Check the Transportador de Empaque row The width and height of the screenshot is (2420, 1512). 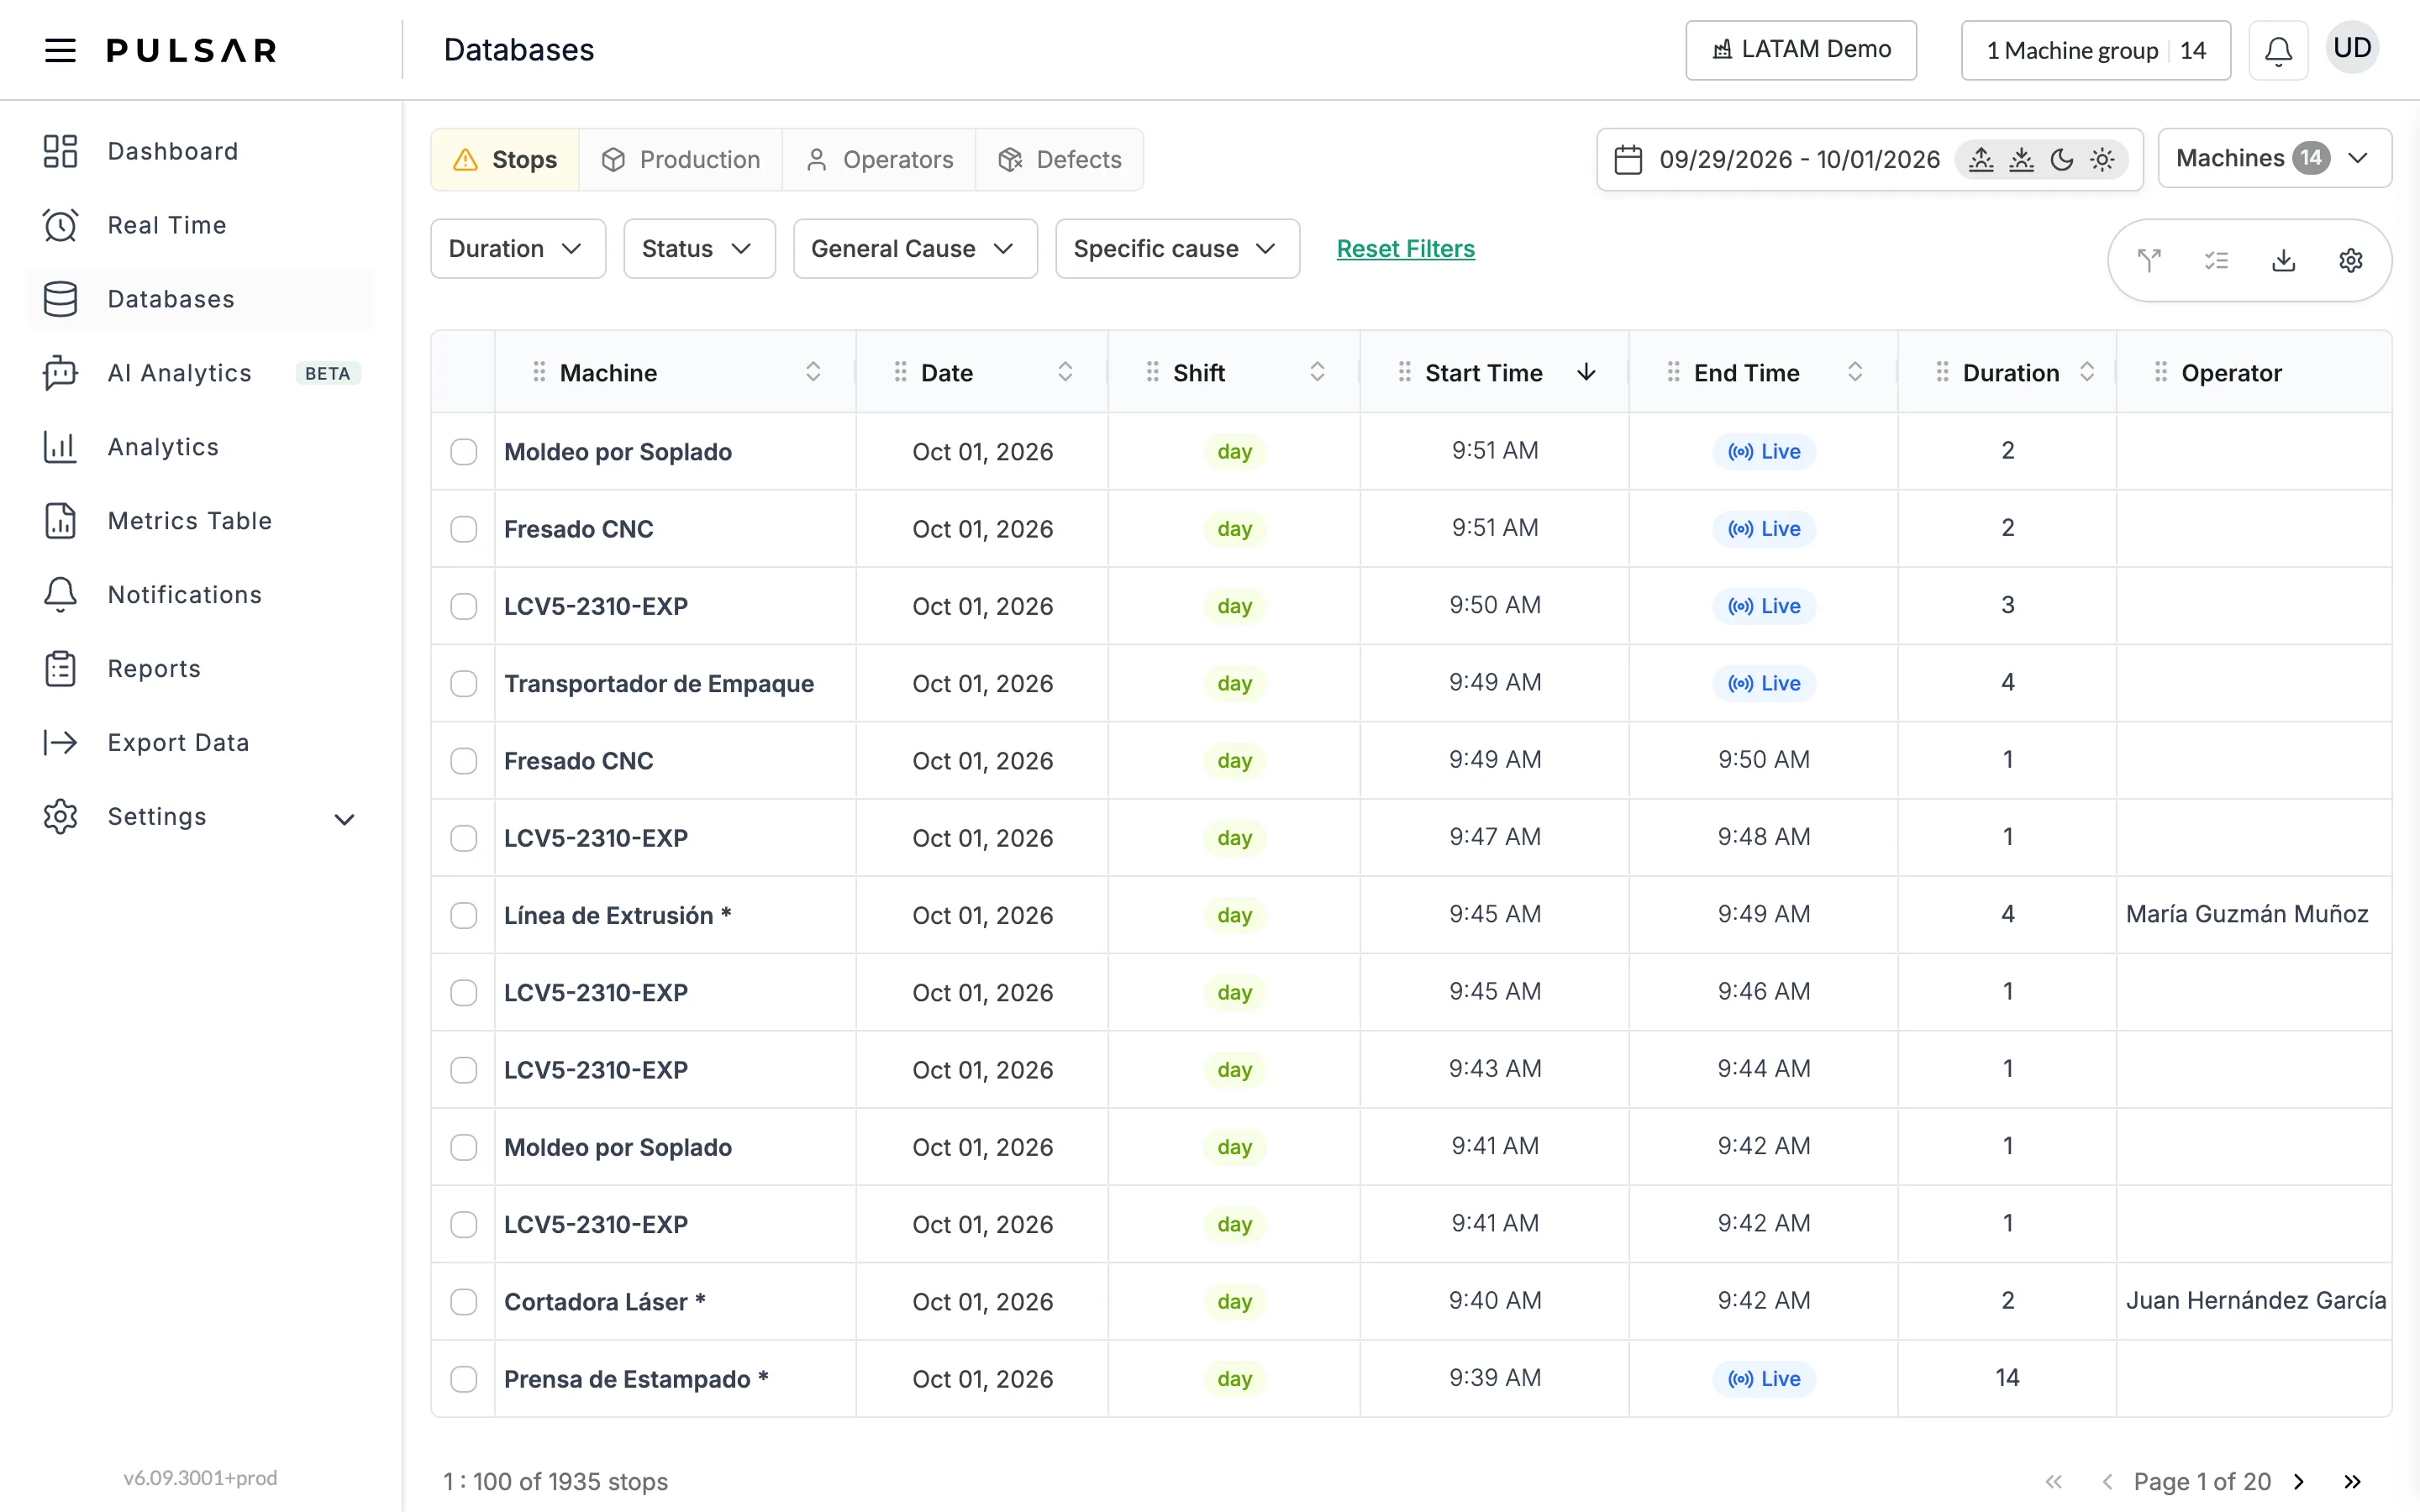pos(464,684)
